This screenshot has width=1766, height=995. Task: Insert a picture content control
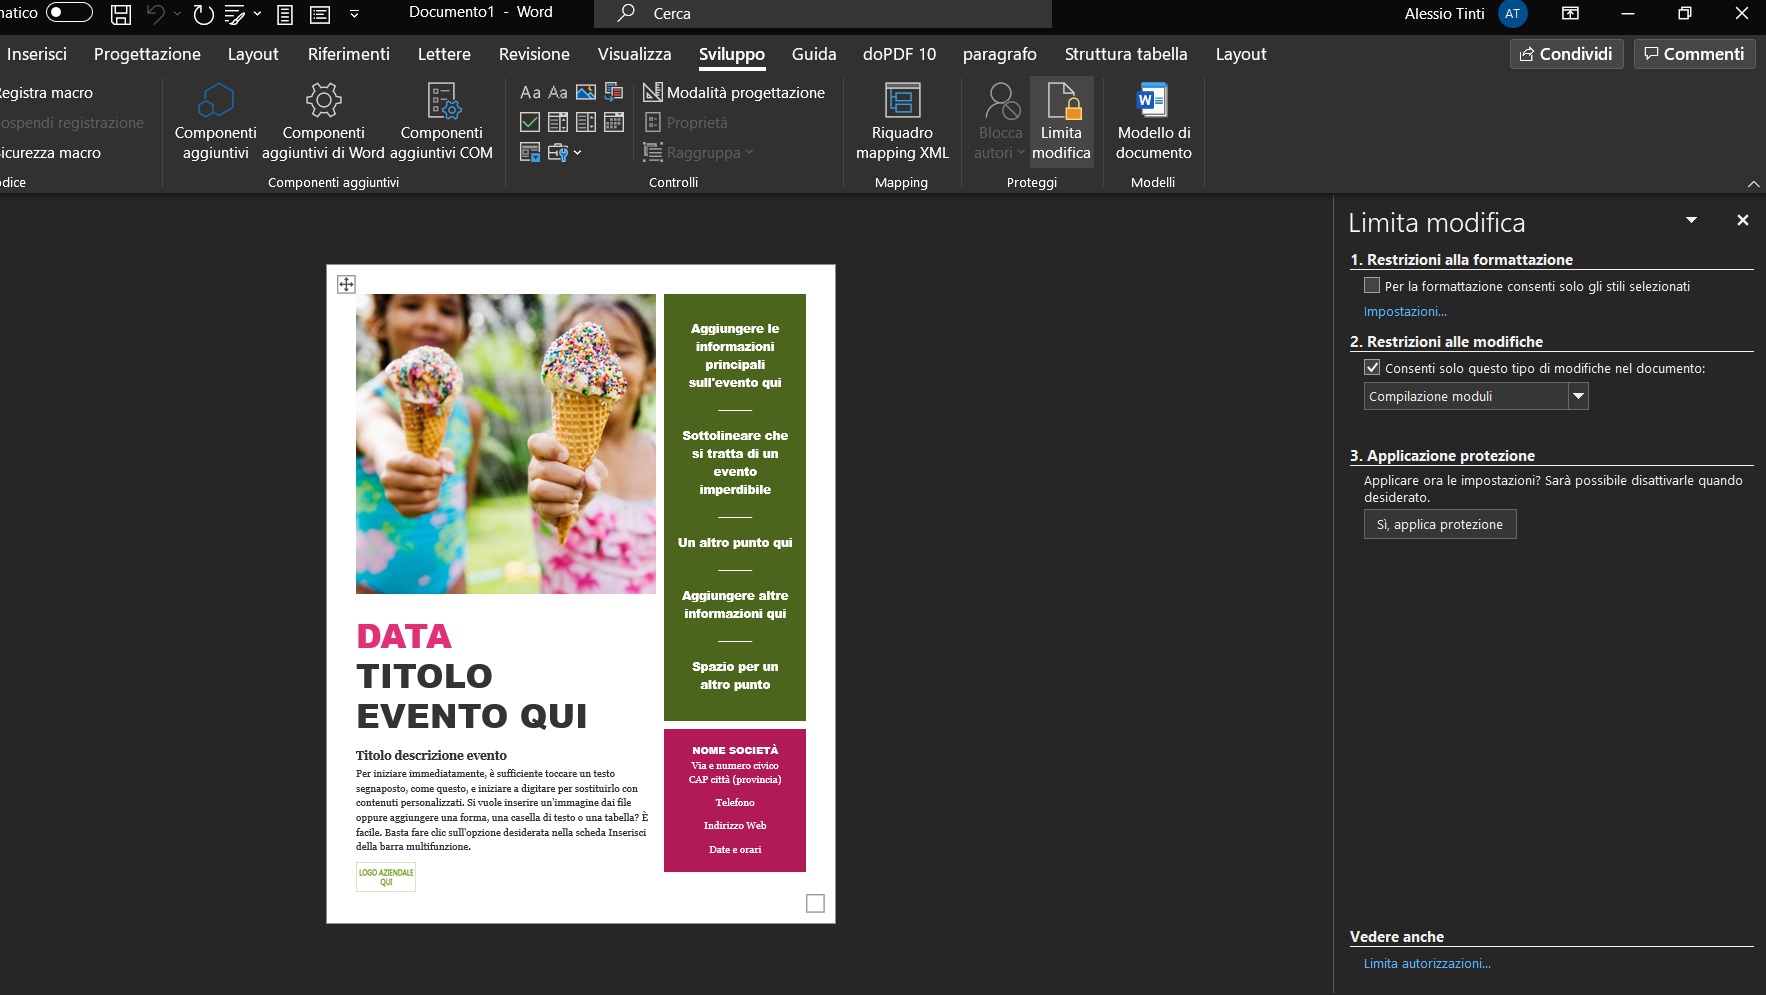[x=586, y=93]
